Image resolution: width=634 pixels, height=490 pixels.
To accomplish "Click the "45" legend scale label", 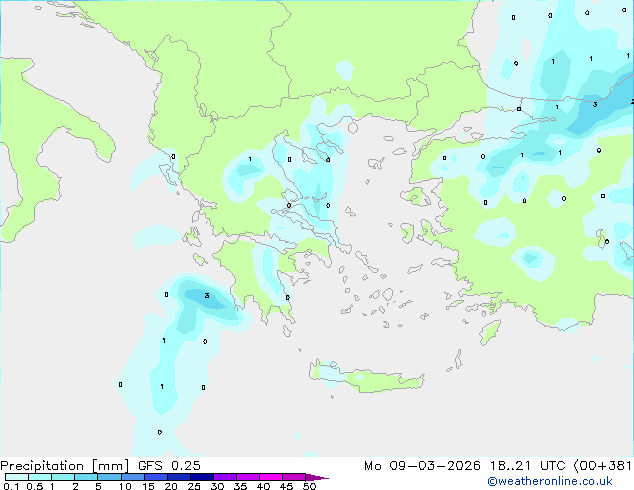I will click(x=286, y=486).
